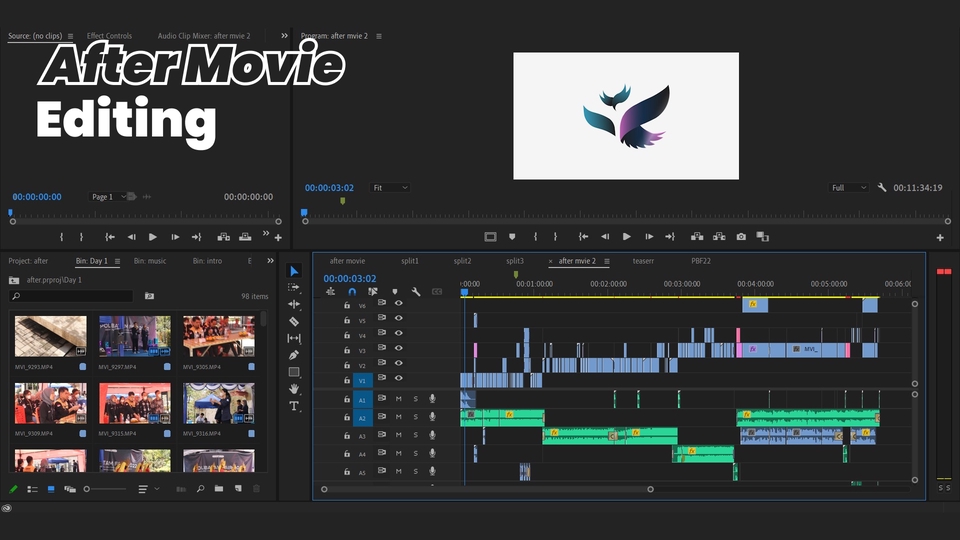Image resolution: width=960 pixels, height=540 pixels.
Task: Open the Full playback resolution dropdown
Action: (849, 188)
